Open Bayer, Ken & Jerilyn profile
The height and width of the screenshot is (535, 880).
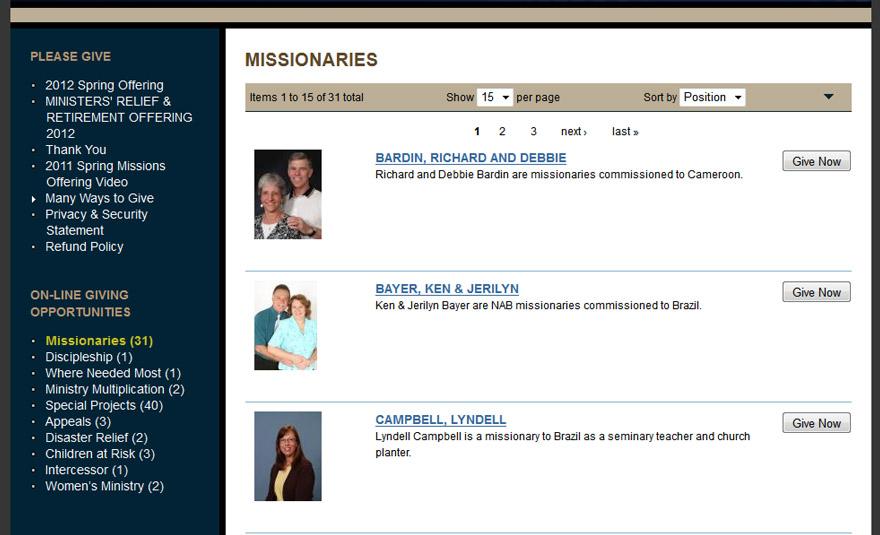pyautogui.click(x=447, y=289)
